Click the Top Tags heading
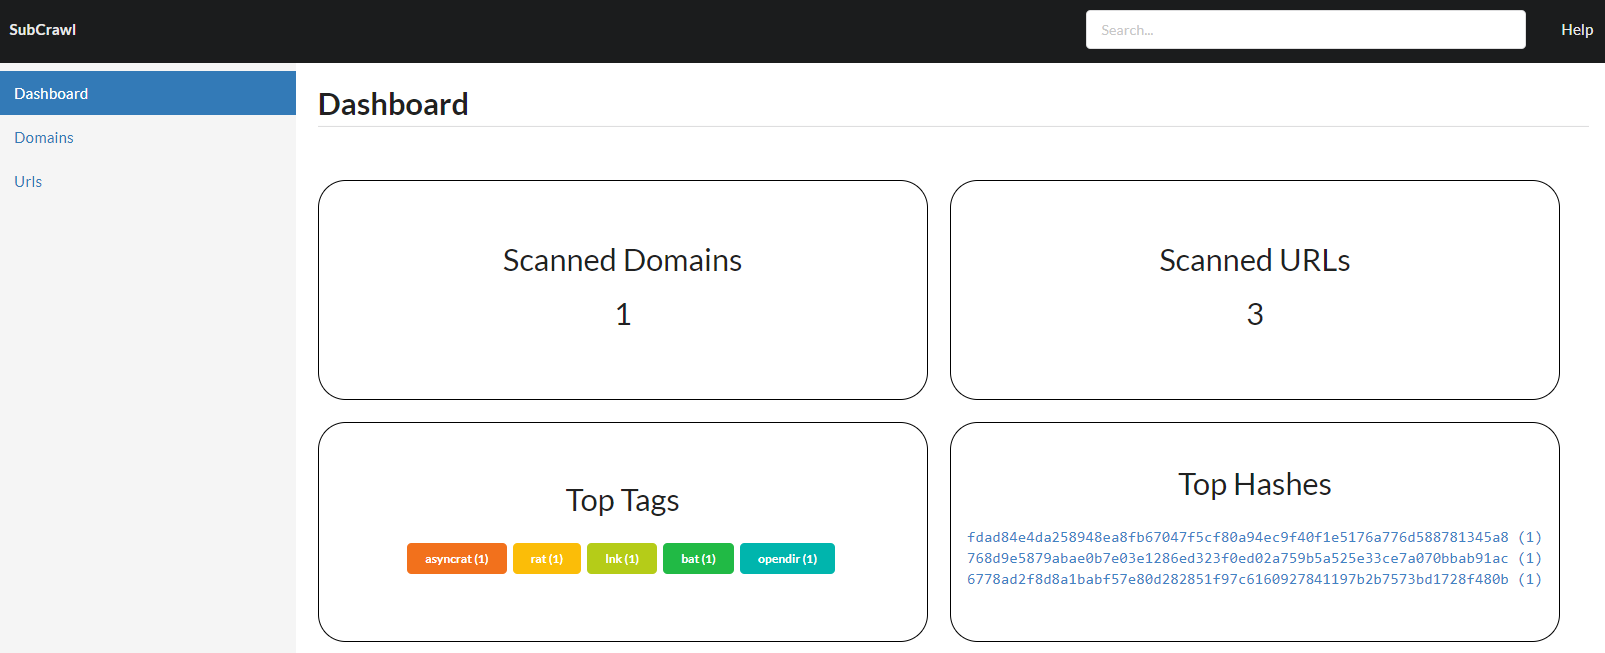The image size is (1605, 653). [622, 500]
